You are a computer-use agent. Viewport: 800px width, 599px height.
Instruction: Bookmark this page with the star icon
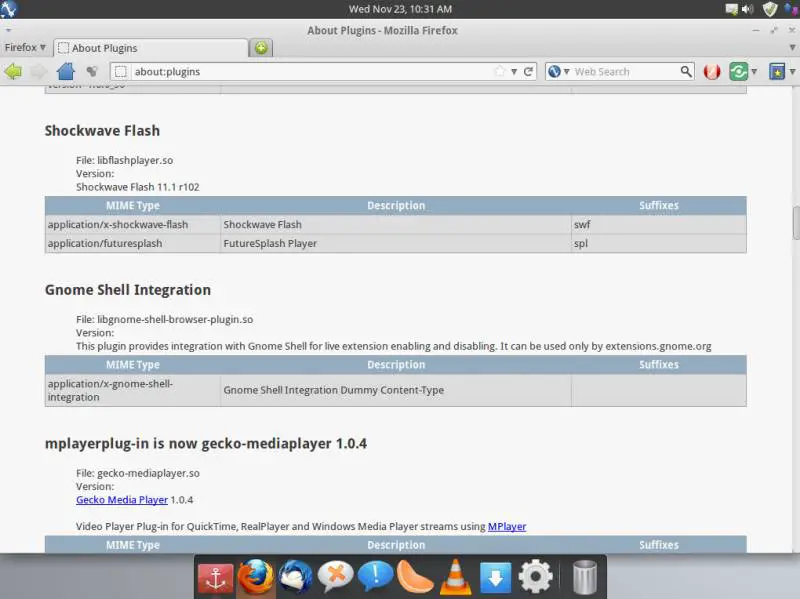(x=499, y=71)
